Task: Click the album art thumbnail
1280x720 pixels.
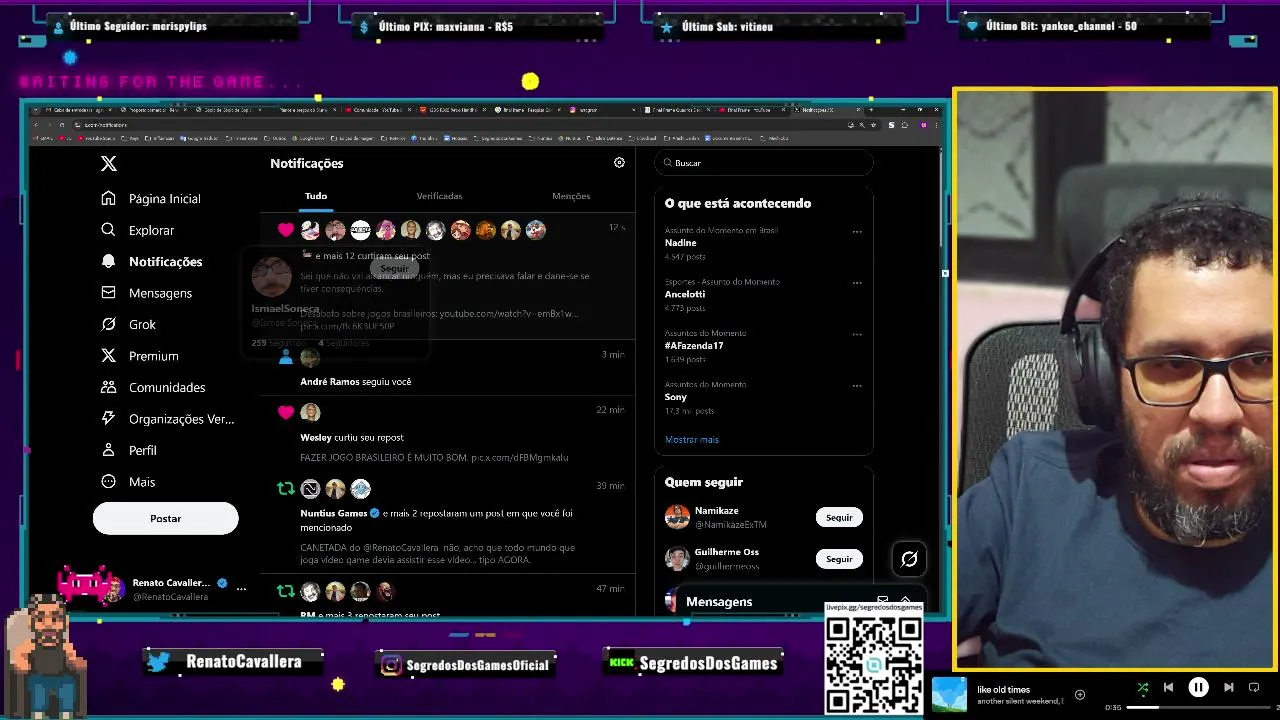Action: [x=950, y=695]
